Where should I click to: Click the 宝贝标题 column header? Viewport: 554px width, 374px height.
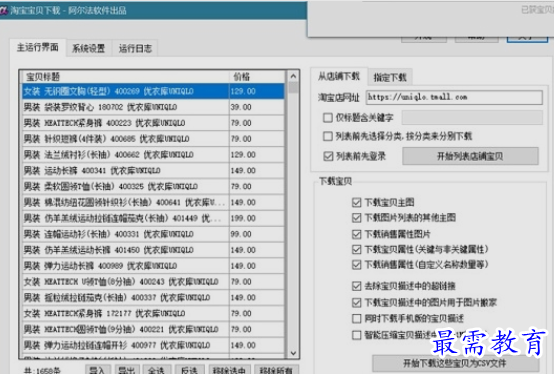[126, 77]
